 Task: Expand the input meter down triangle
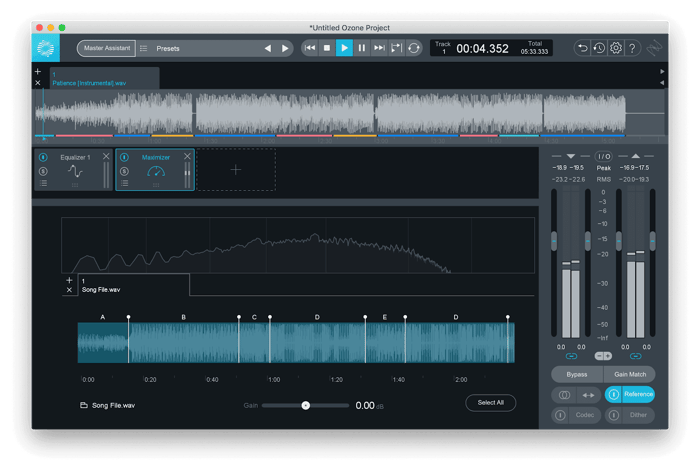(571, 156)
